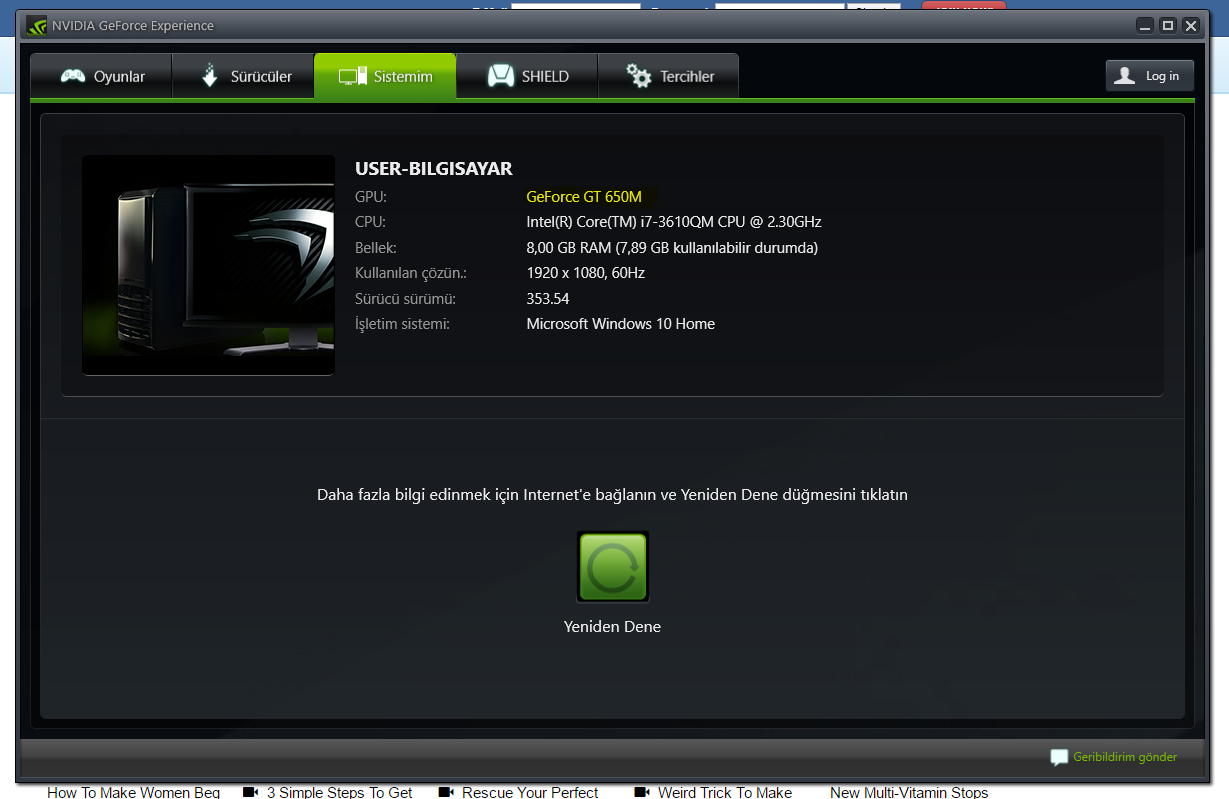Click the Intel(R) Core(TM) i7-3610QM CPU value
Screen dimensions: 1229x799
[674, 222]
